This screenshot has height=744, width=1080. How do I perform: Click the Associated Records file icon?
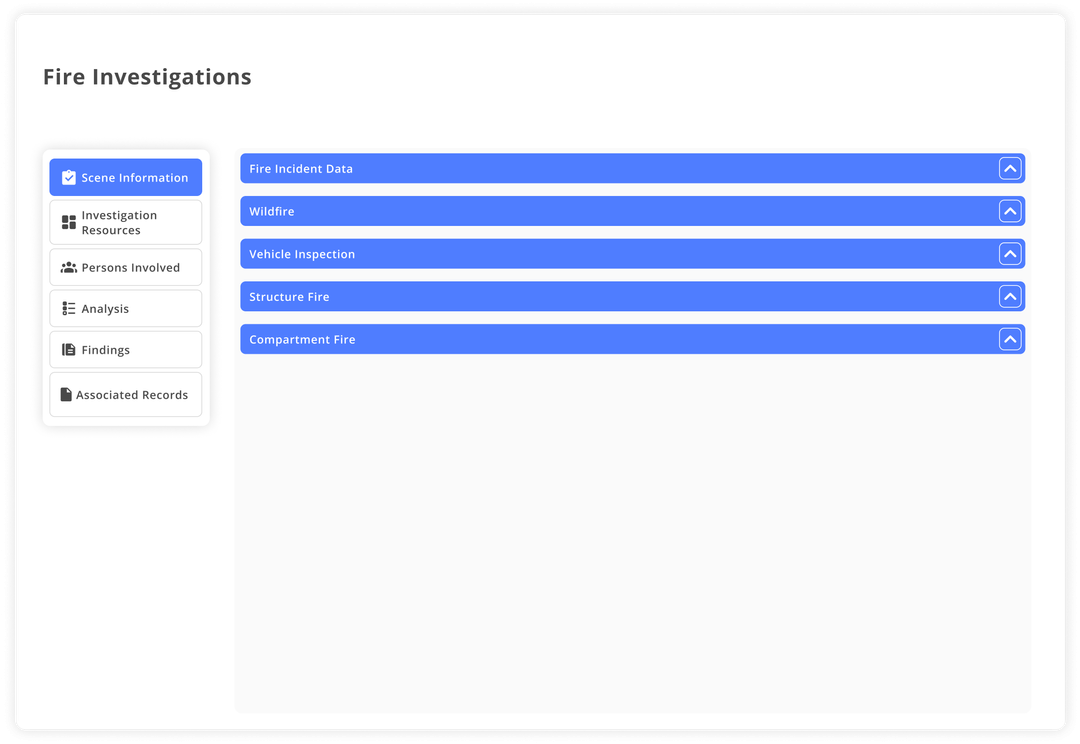tap(67, 394)
